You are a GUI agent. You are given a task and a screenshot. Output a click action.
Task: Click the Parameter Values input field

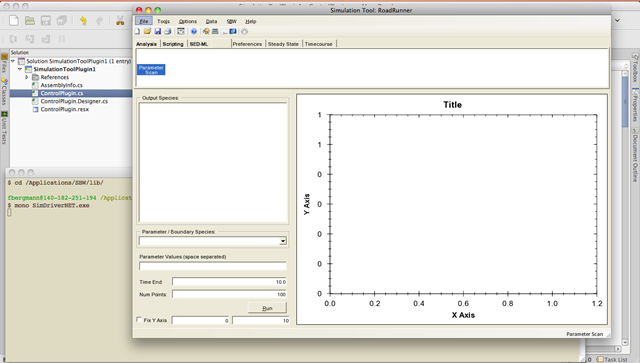coord(213,266)
